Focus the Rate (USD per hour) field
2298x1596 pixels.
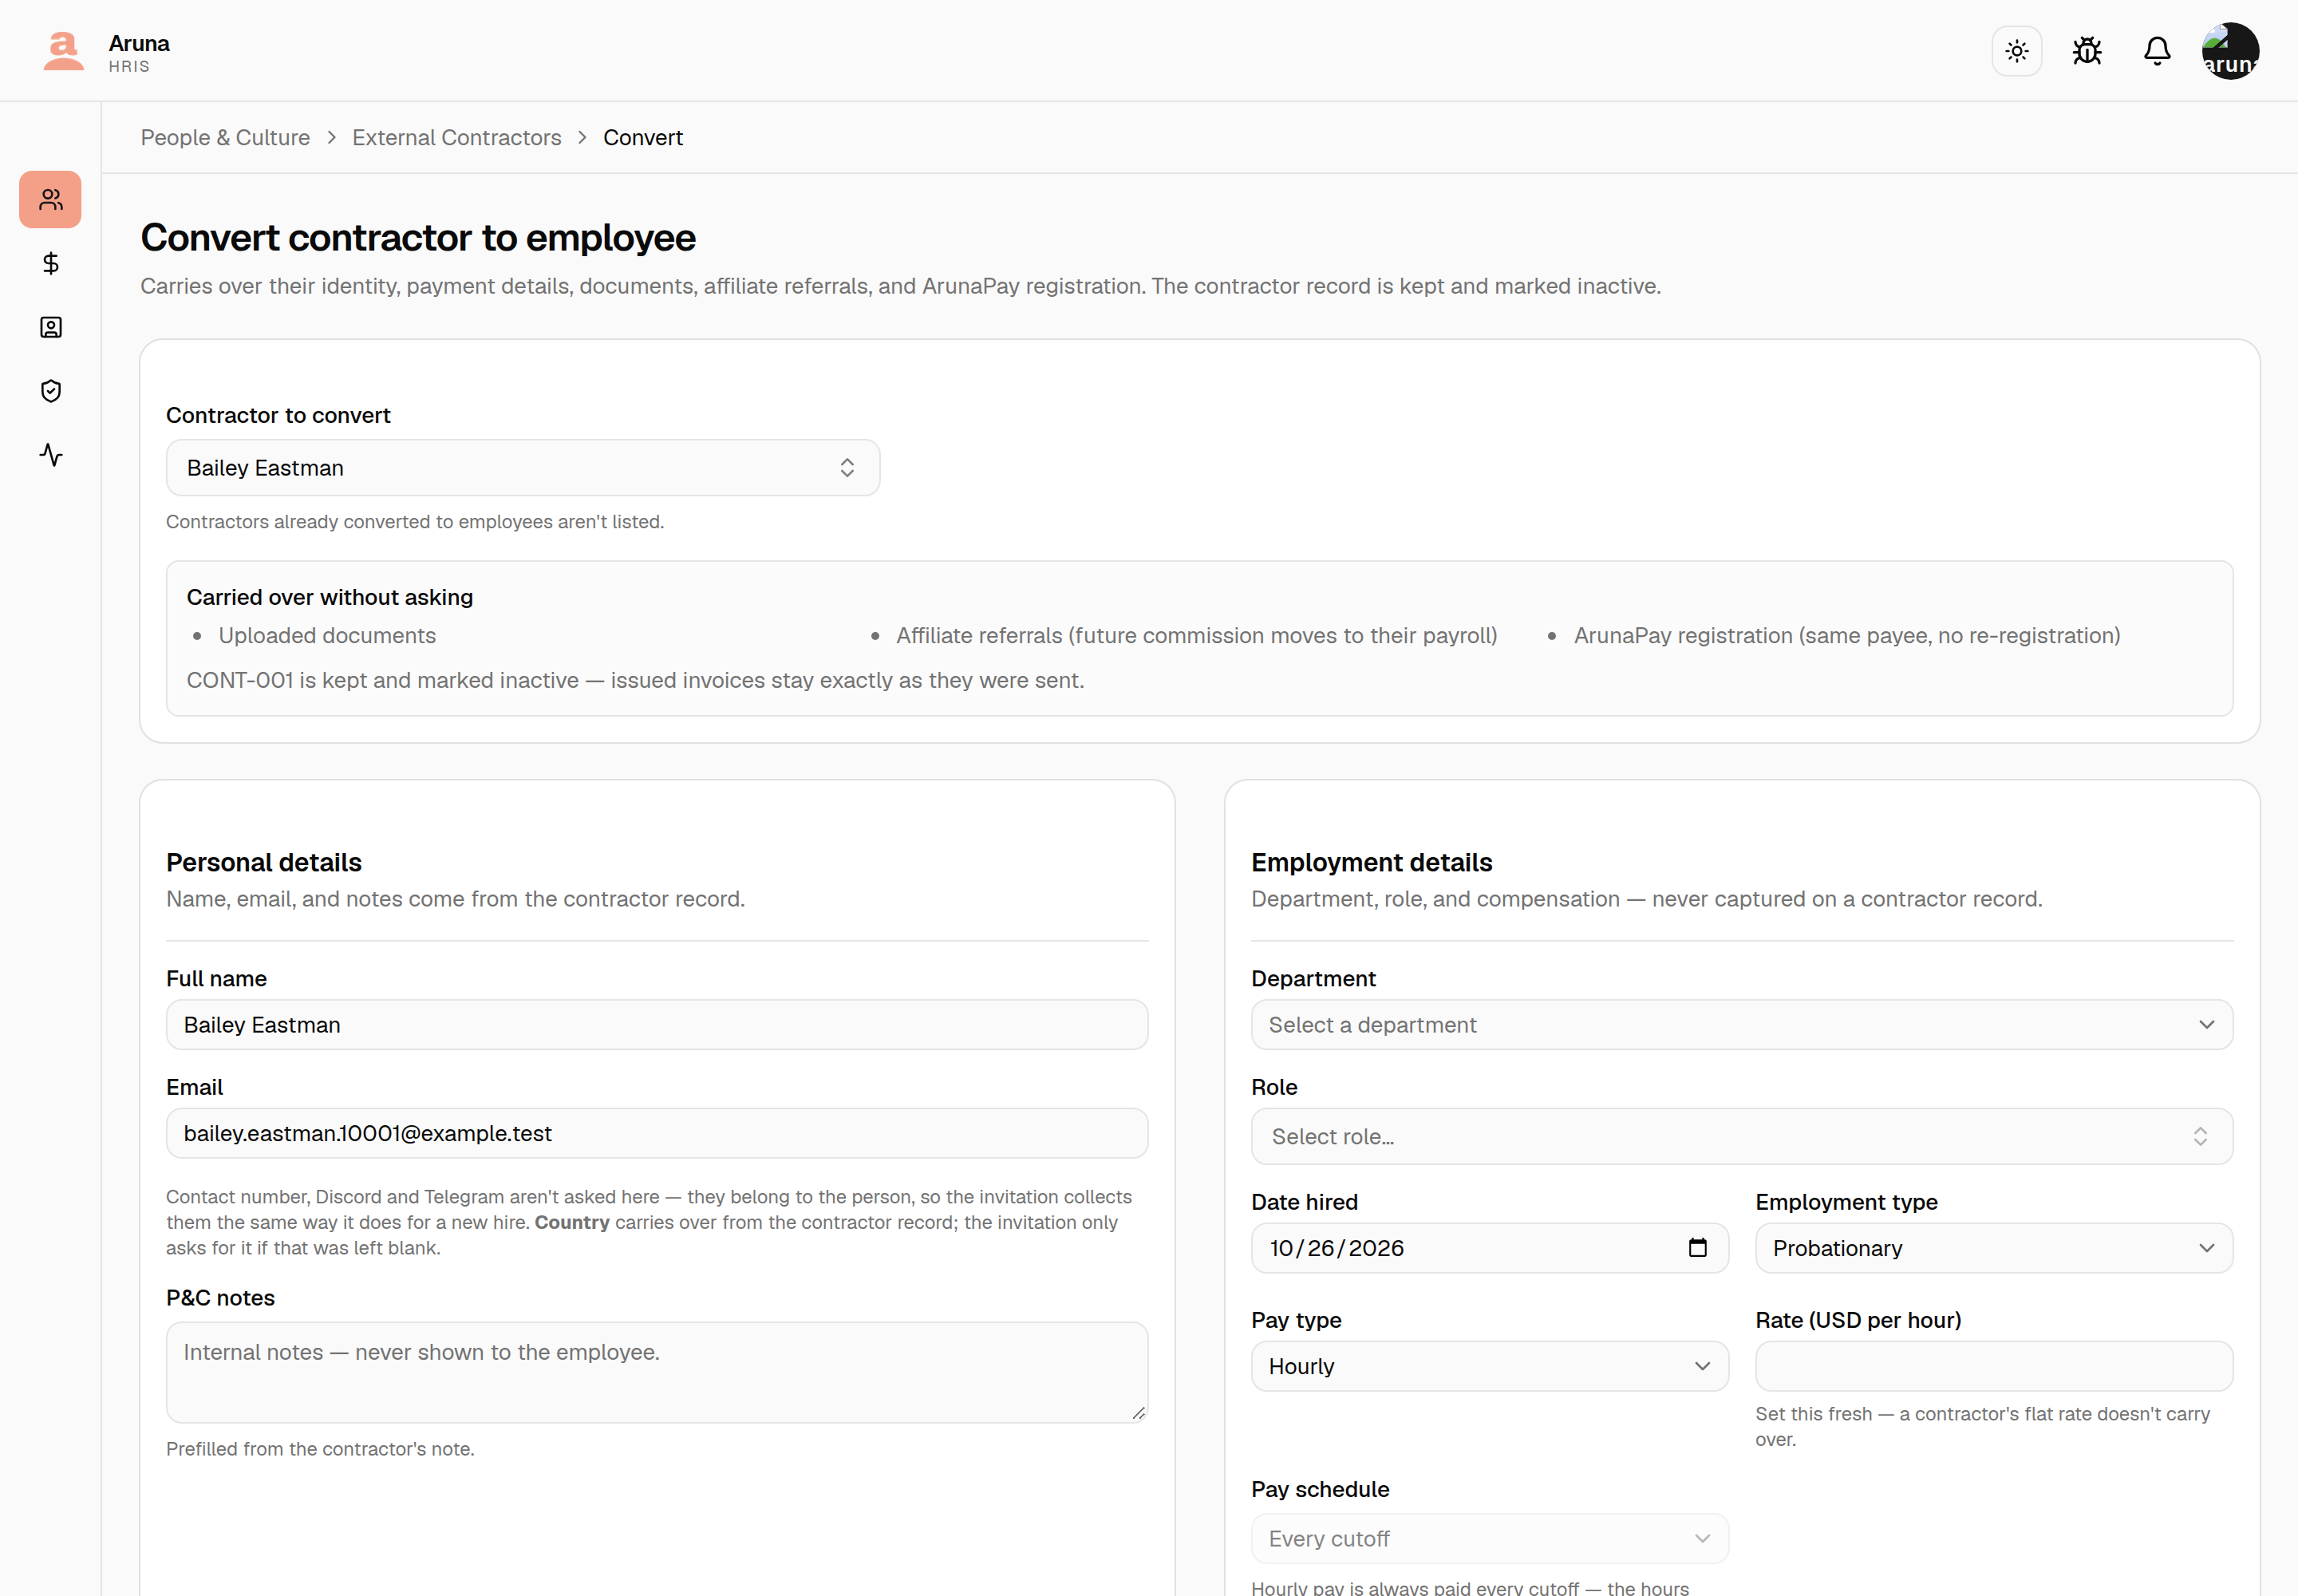(1994, 1366)
